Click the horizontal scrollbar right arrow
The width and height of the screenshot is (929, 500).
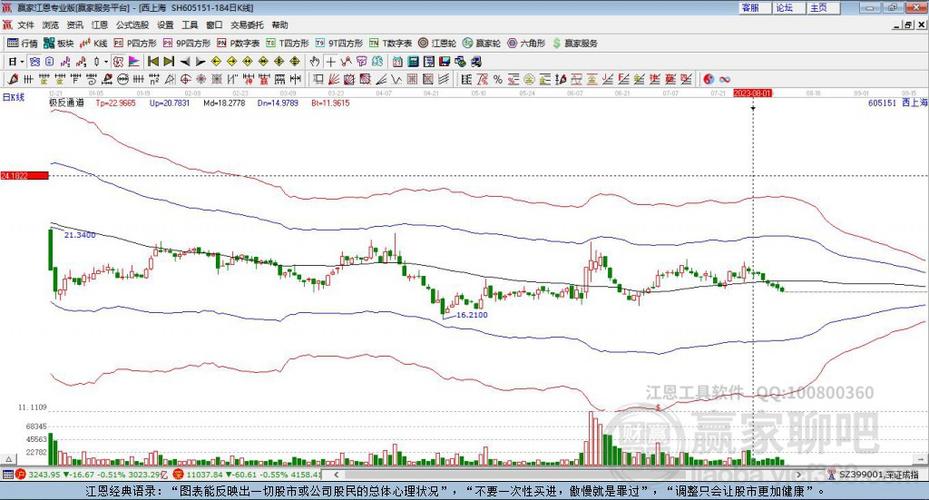(x=799, y=475)
